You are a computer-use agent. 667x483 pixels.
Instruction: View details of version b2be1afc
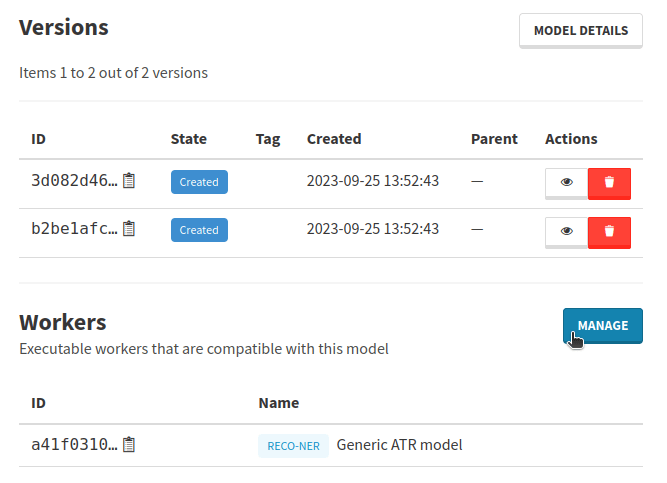(x=566, y=231)
